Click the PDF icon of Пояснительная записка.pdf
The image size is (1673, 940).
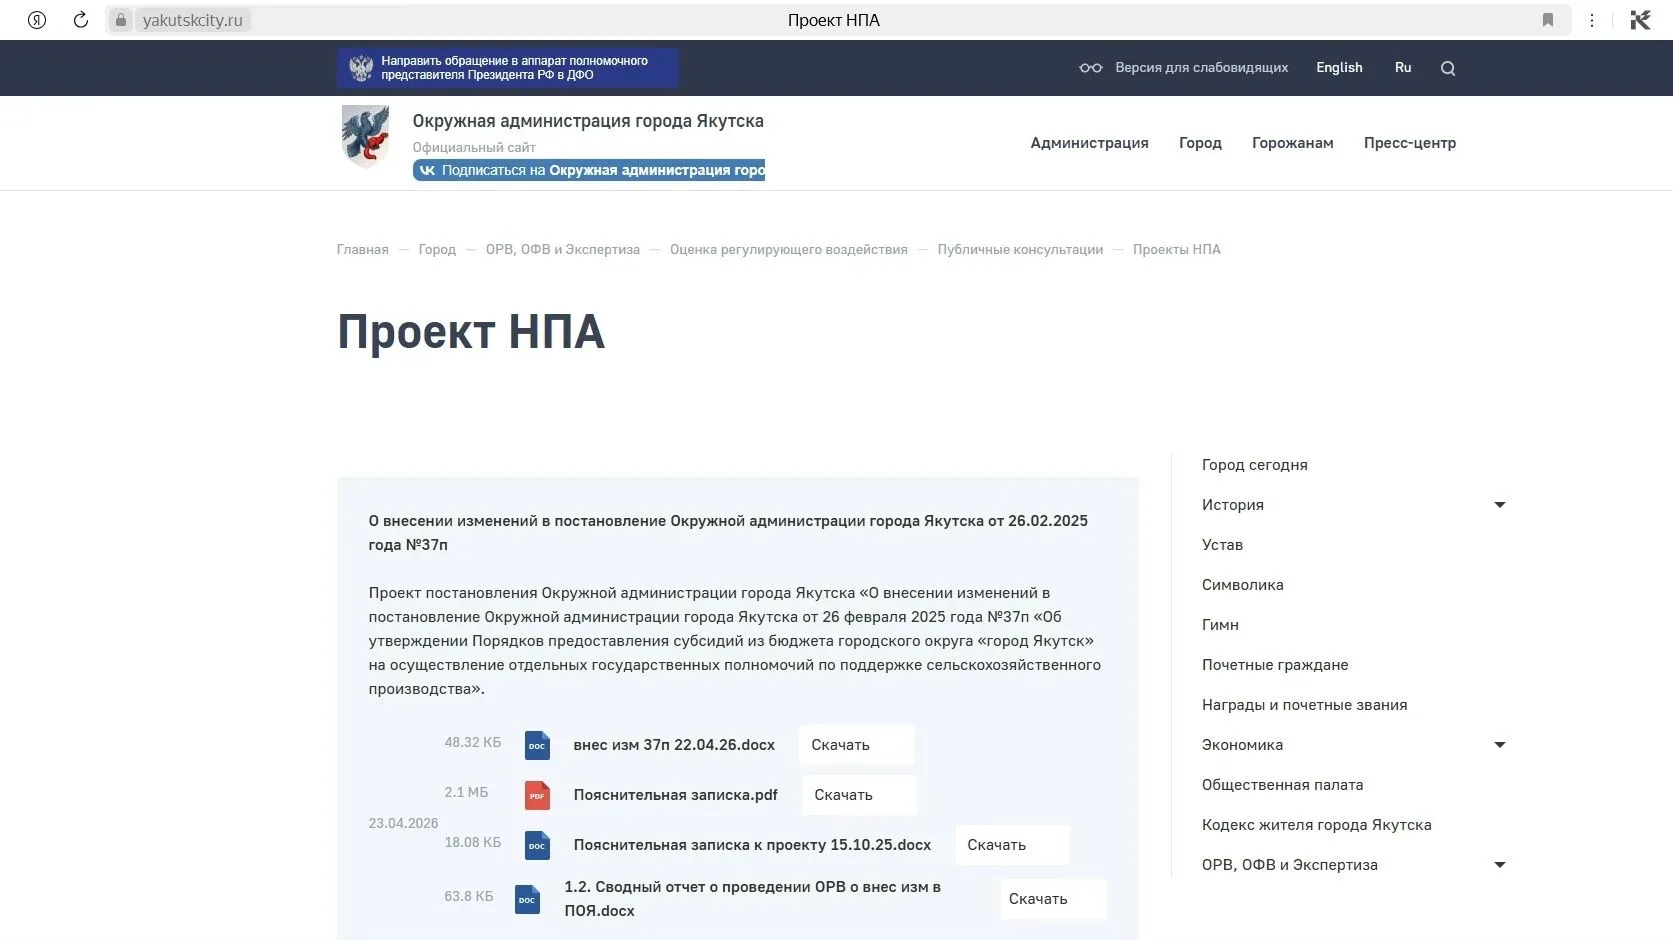(x=537, y=795)
